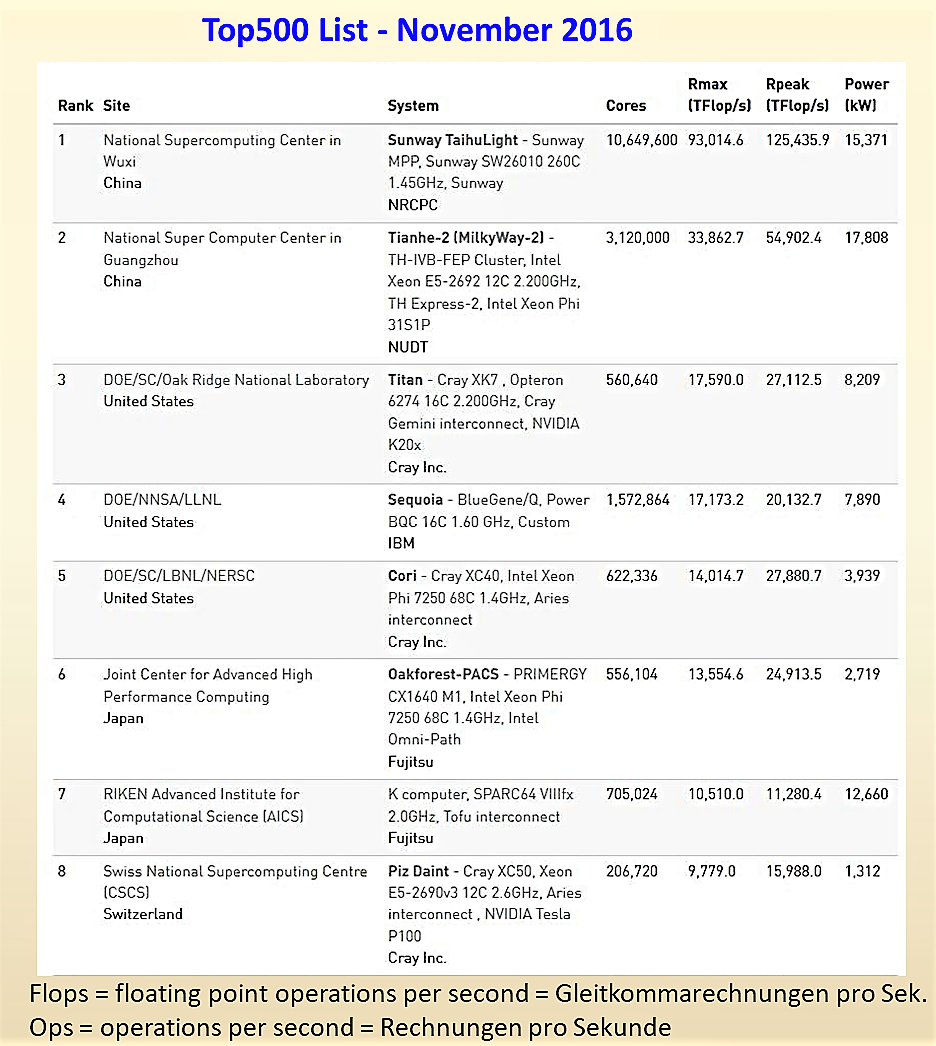This screenshot has width=936, height=1046.
Task: Click the Rmax (TFlop/s) column header
Action: (719, 95)
